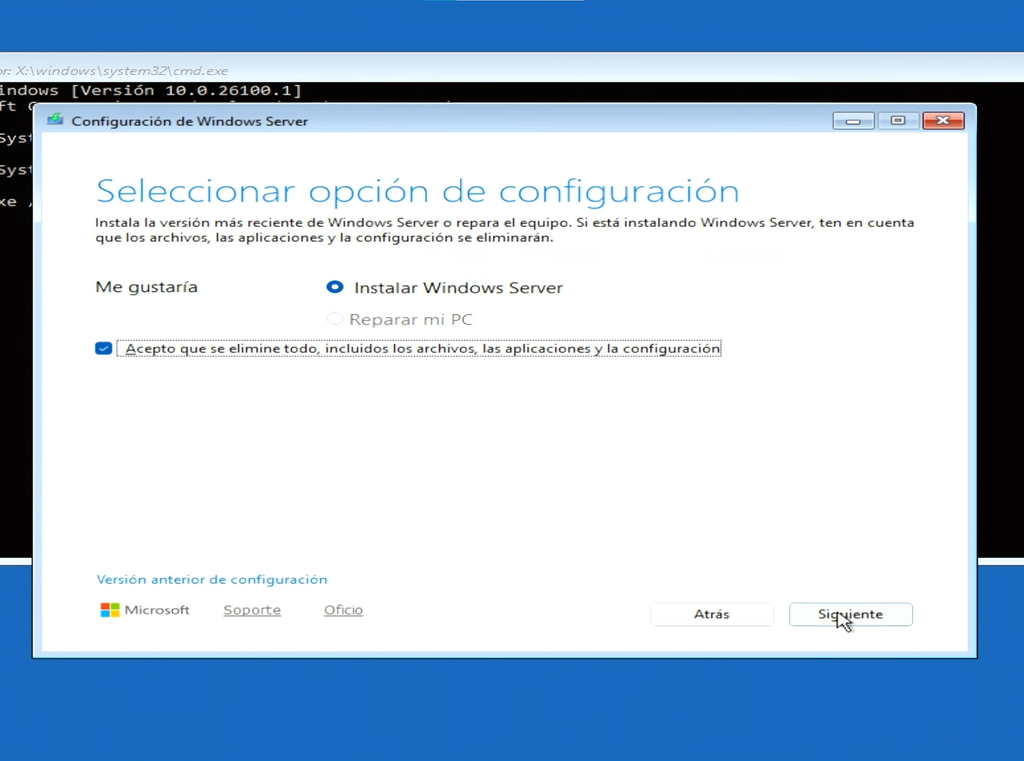Click the cmd.exe window title bar behind the dialog
1024x761 pixels.
[x=512, y=70]
